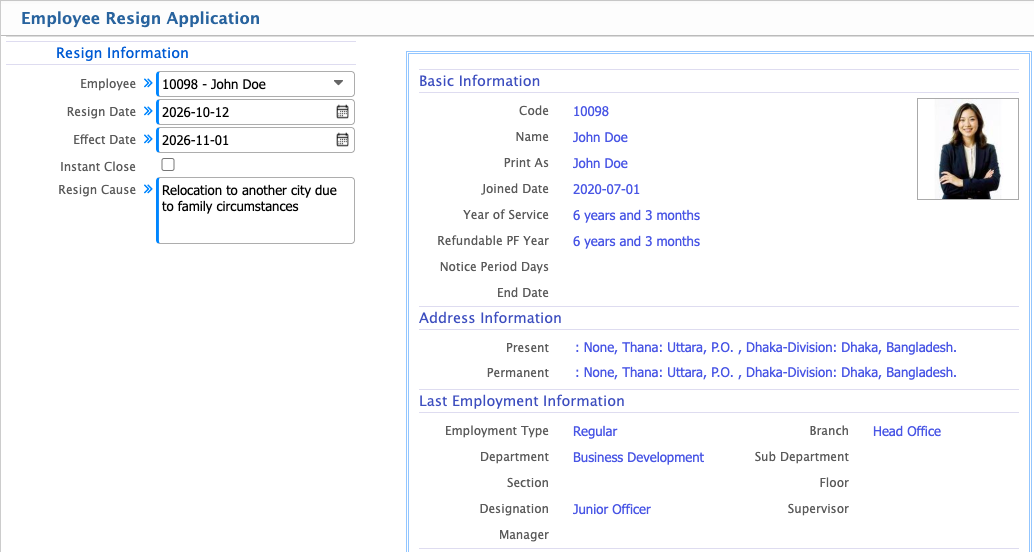Image resolution: width=1034 pixels, height=552 pixels.
Task: Click the Basic Information section heading
Action: tap(479, 81)
